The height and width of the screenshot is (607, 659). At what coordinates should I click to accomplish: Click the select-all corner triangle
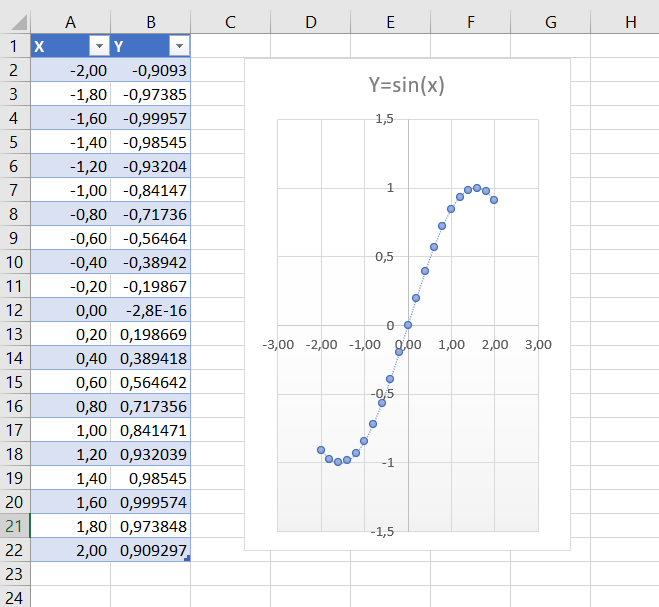(19, 22)
